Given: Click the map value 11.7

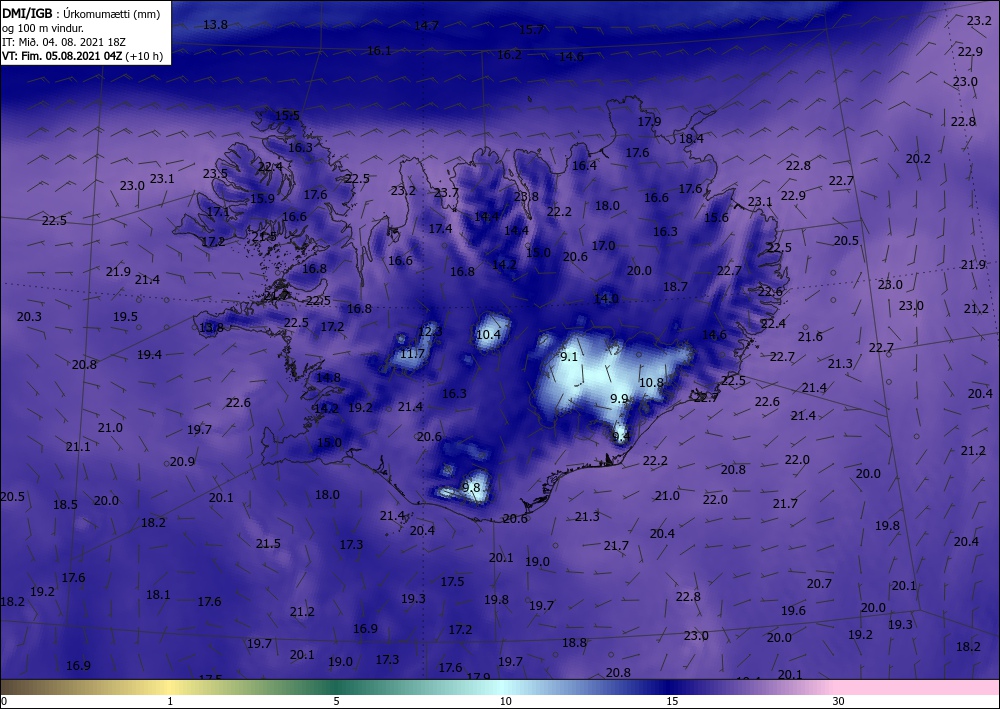Looking at the screenshot, I should pos(412,353).
